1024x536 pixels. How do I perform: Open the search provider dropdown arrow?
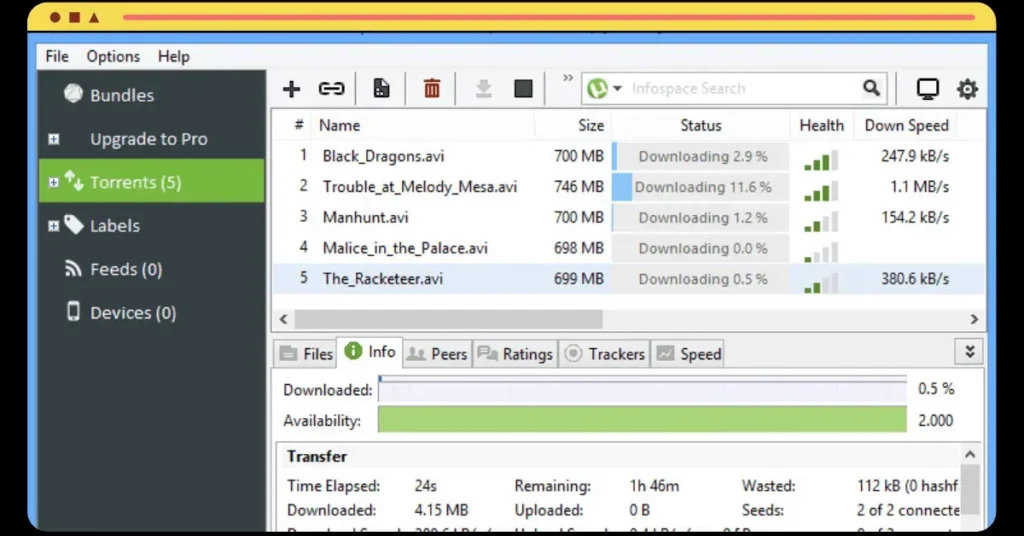(617, 88)
